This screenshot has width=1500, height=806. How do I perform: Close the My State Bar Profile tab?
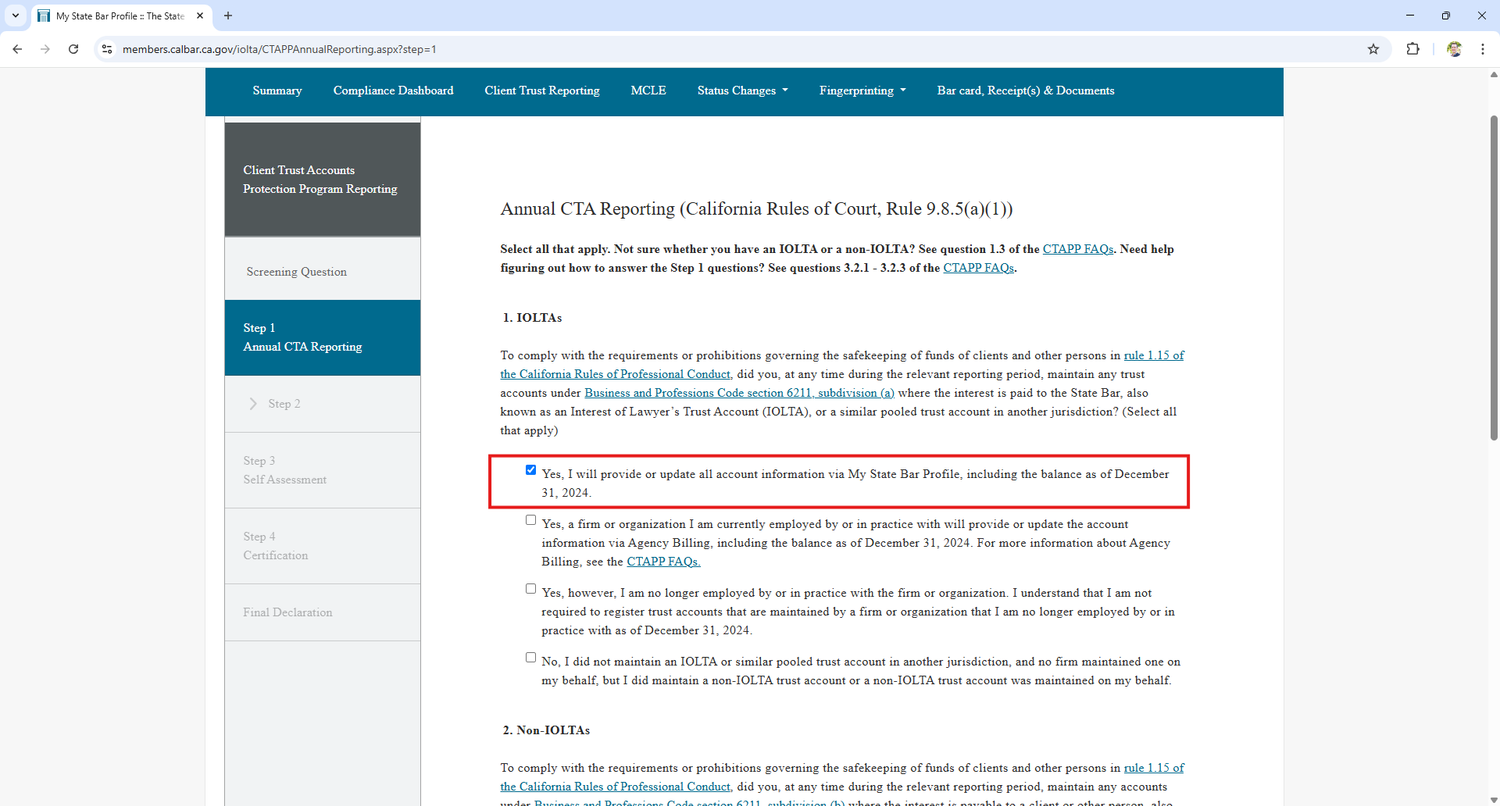[x=201, y=16]
